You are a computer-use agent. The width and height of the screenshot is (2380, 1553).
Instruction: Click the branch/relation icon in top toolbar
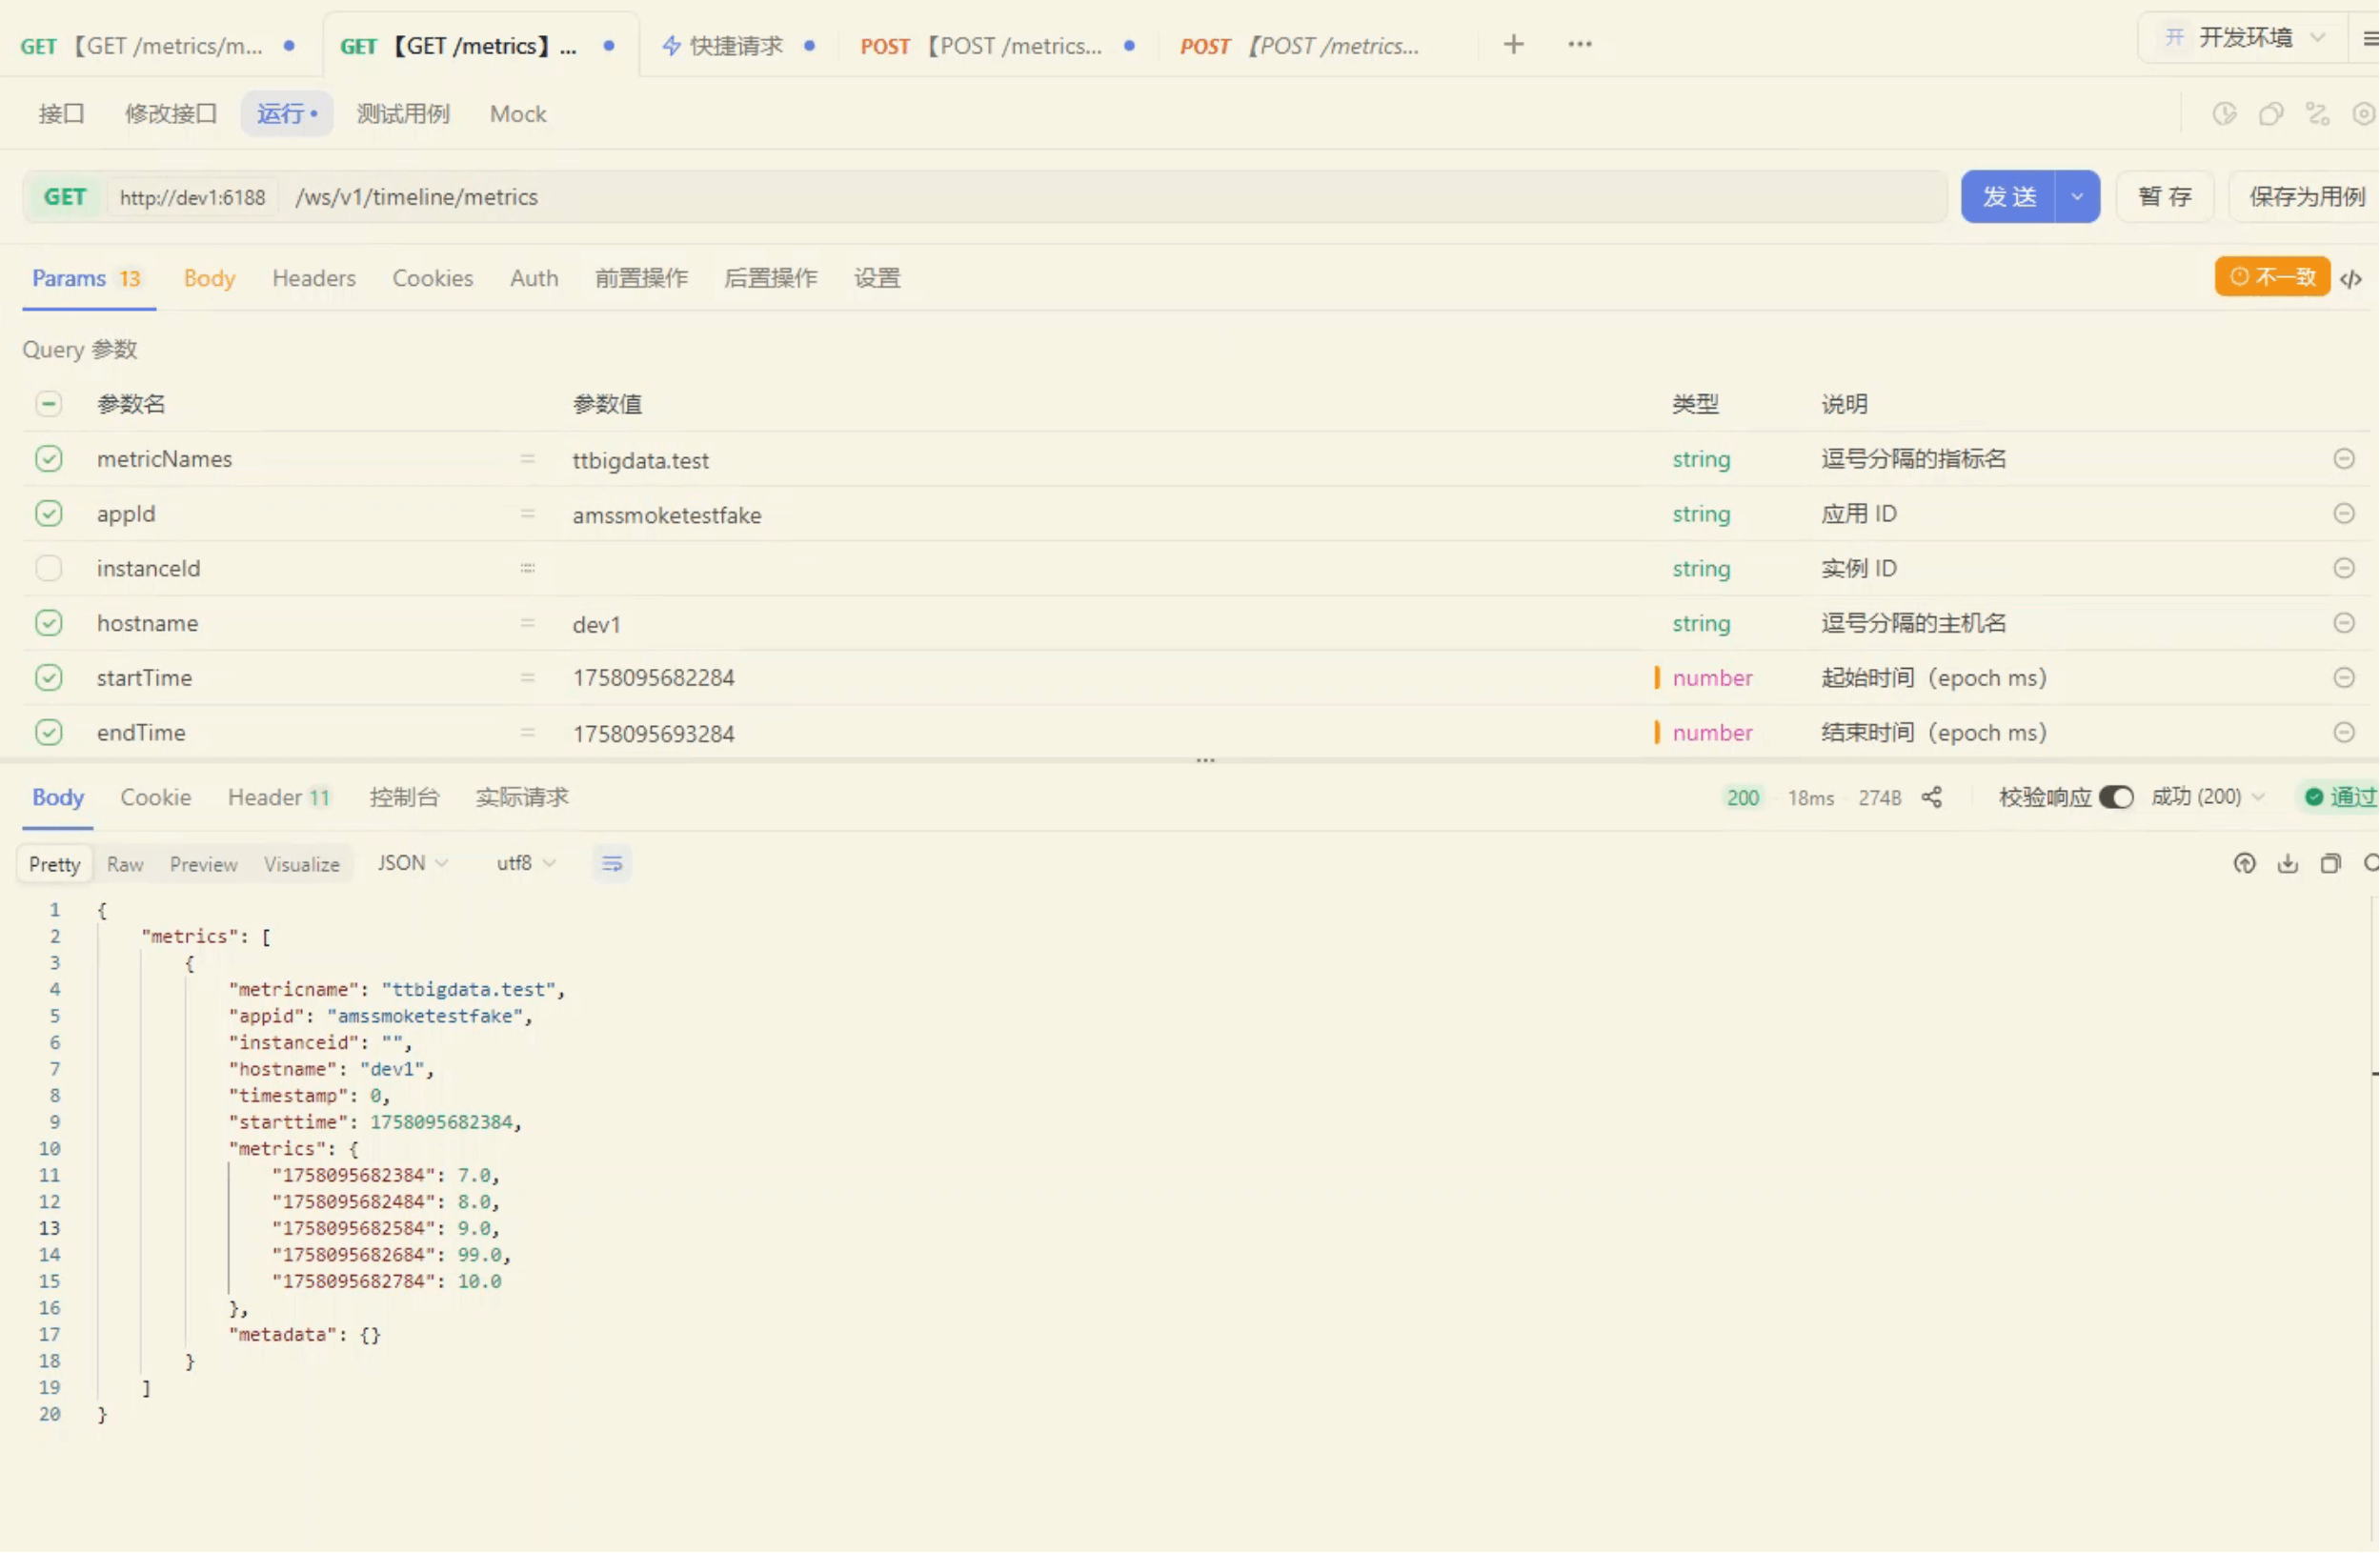(2317, 114)
